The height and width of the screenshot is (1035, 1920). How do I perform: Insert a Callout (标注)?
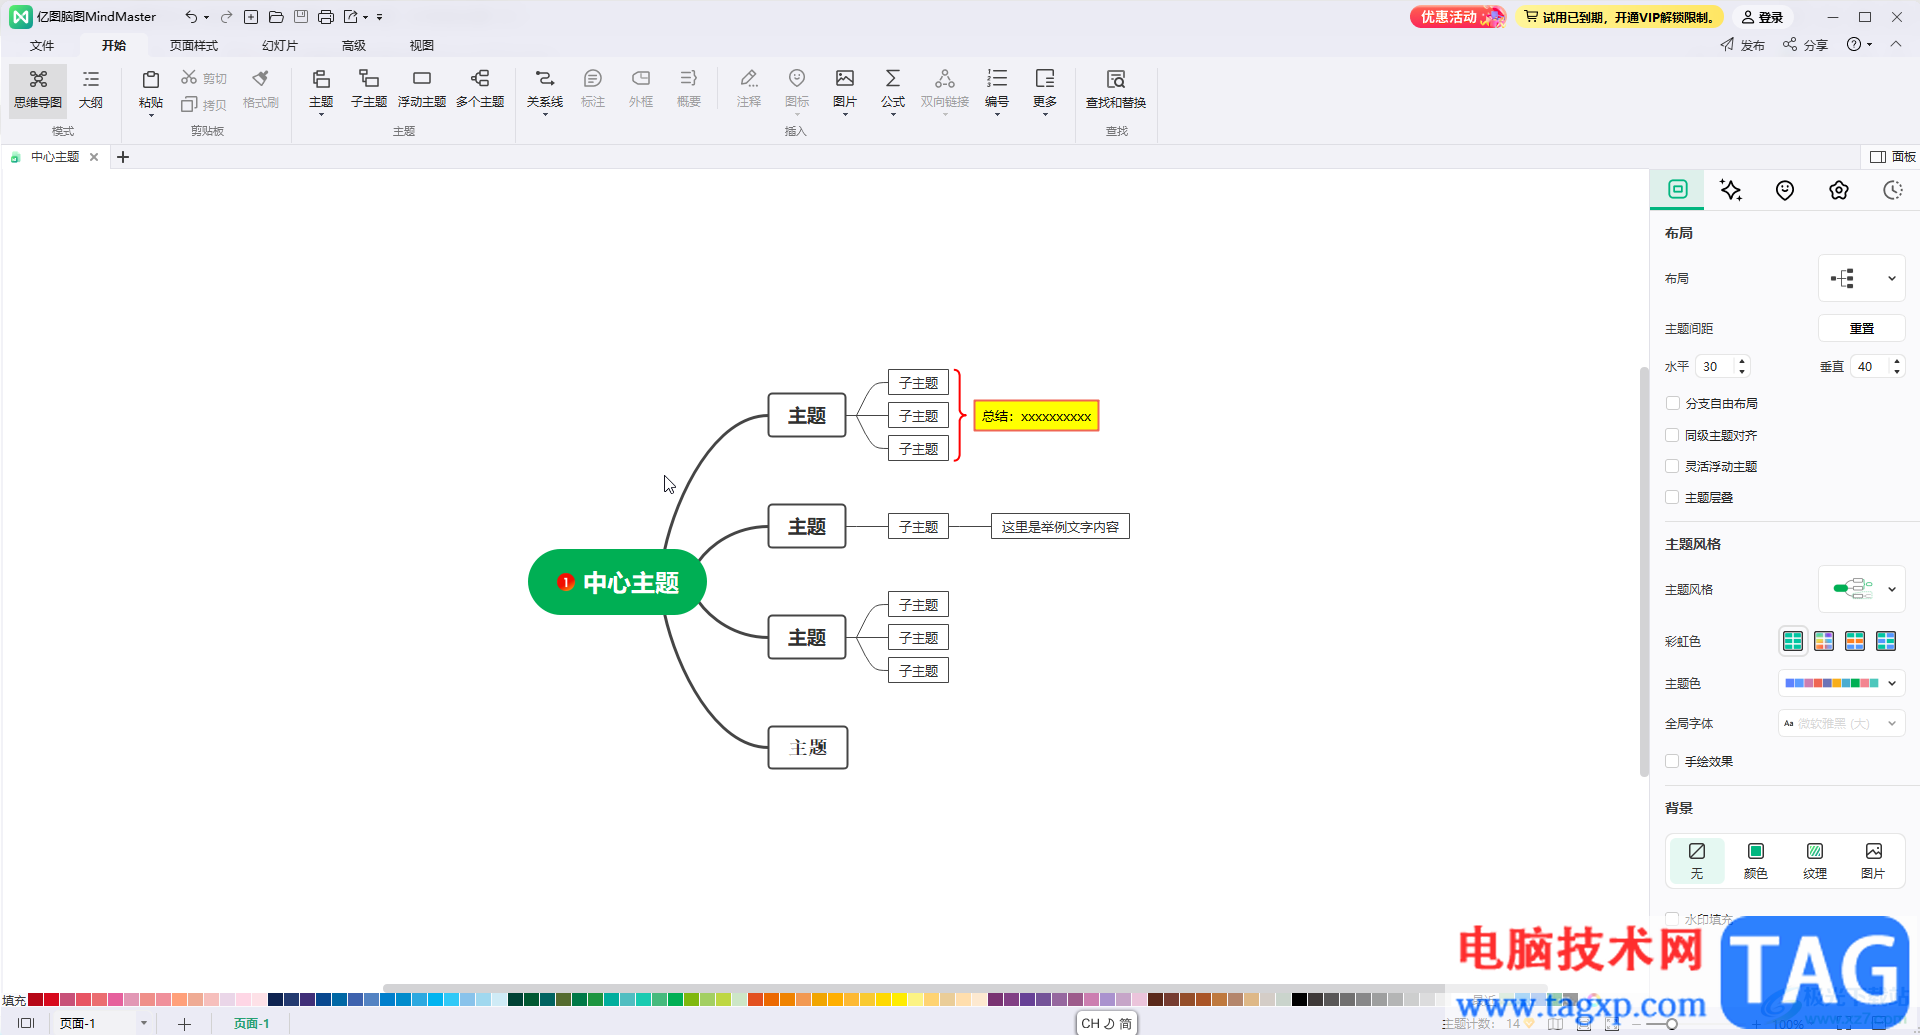point(593,89)
